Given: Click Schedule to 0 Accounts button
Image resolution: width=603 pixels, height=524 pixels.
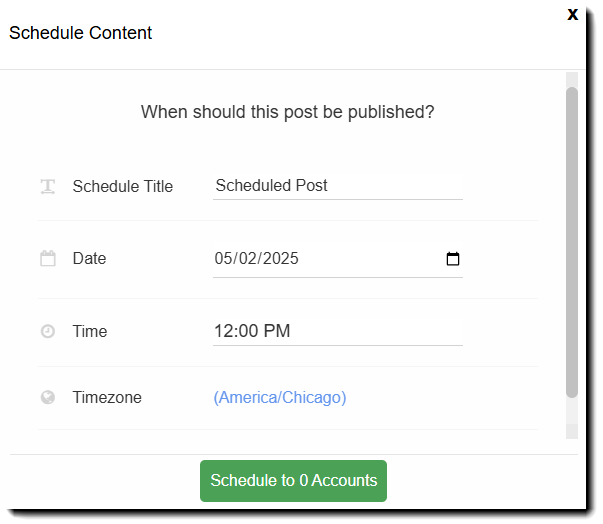Looking at the screenshot, I should (293, 481).
